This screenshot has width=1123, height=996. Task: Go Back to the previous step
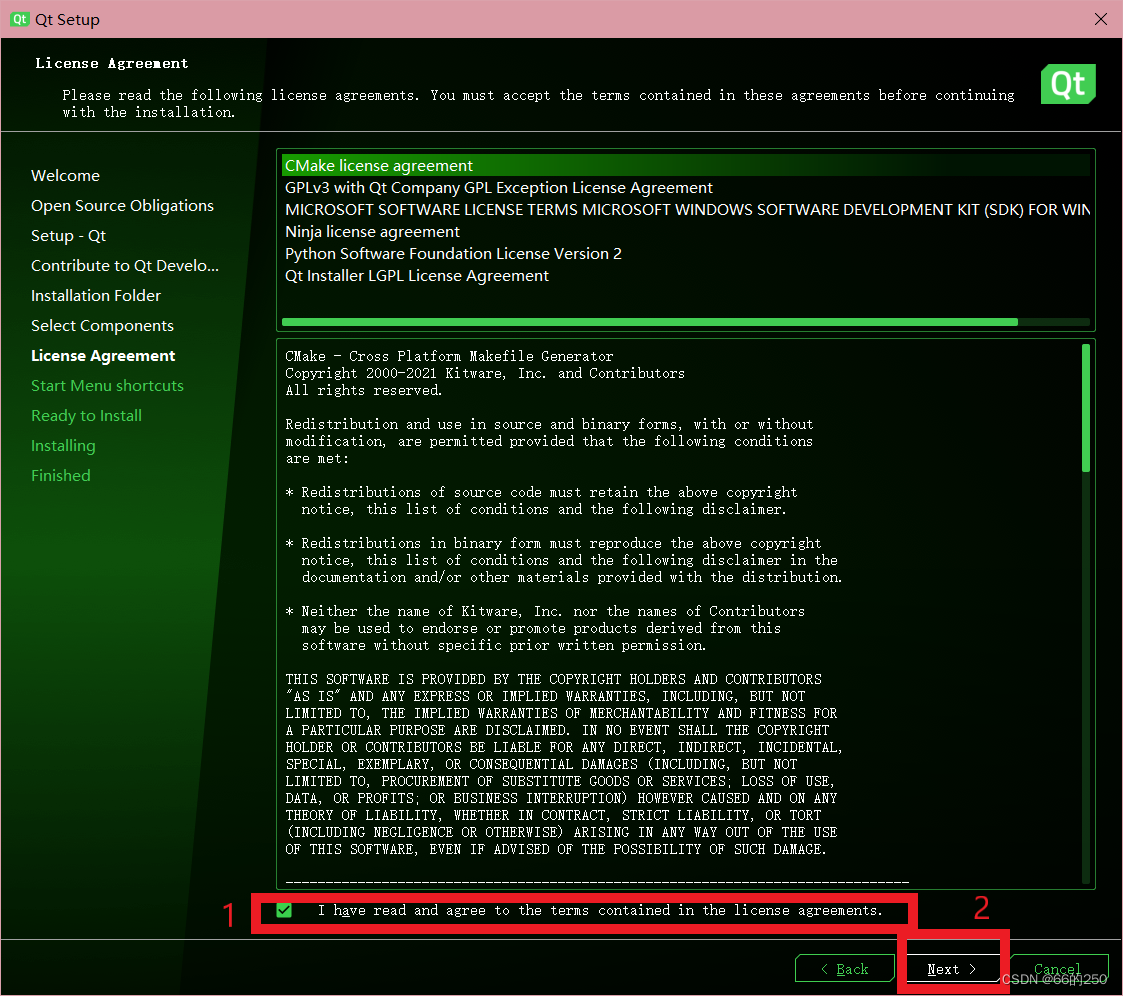[x=844, y=969]
